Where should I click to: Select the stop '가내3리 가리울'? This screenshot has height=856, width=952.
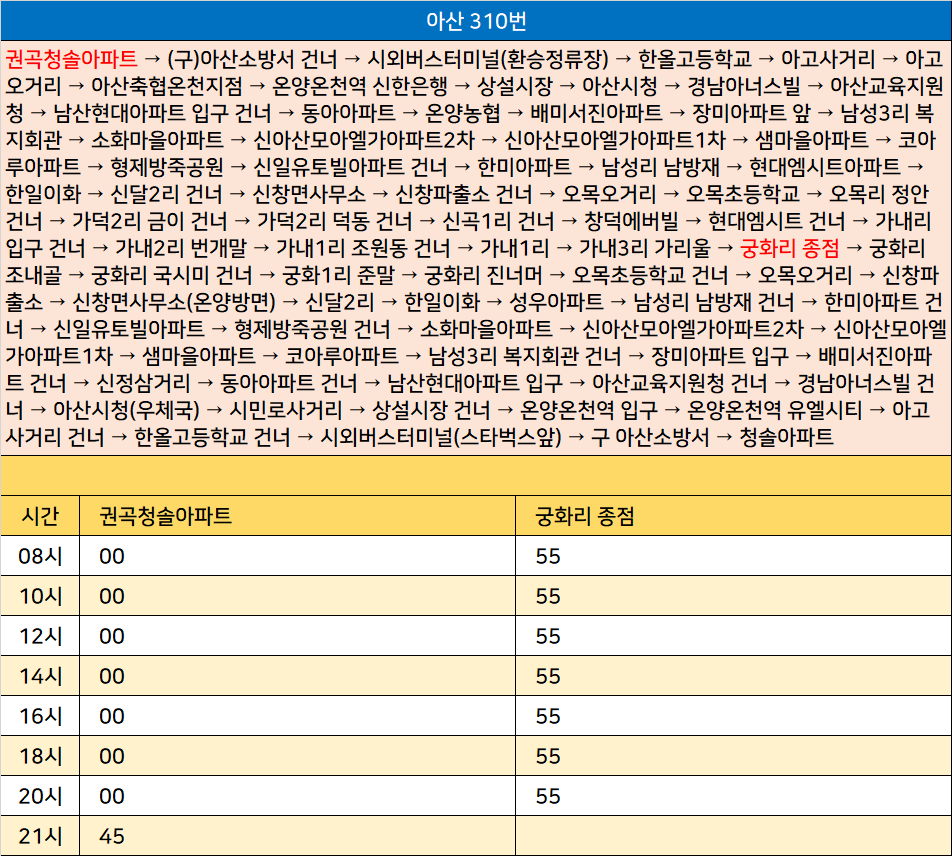[645, 248]
